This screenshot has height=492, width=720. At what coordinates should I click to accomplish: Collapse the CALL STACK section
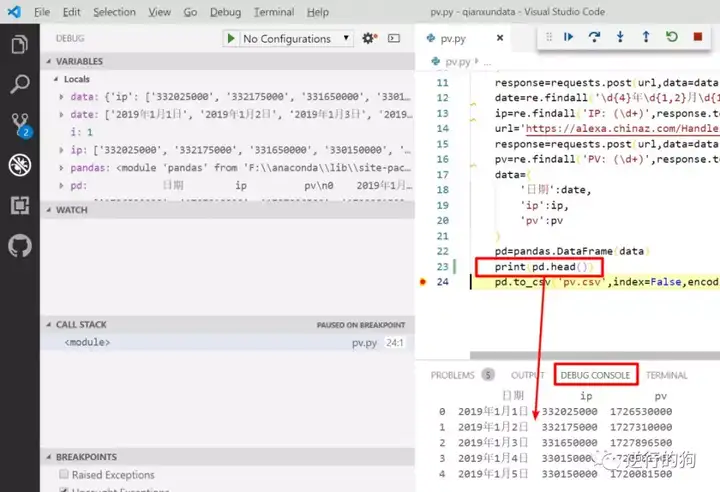(49, 324)
